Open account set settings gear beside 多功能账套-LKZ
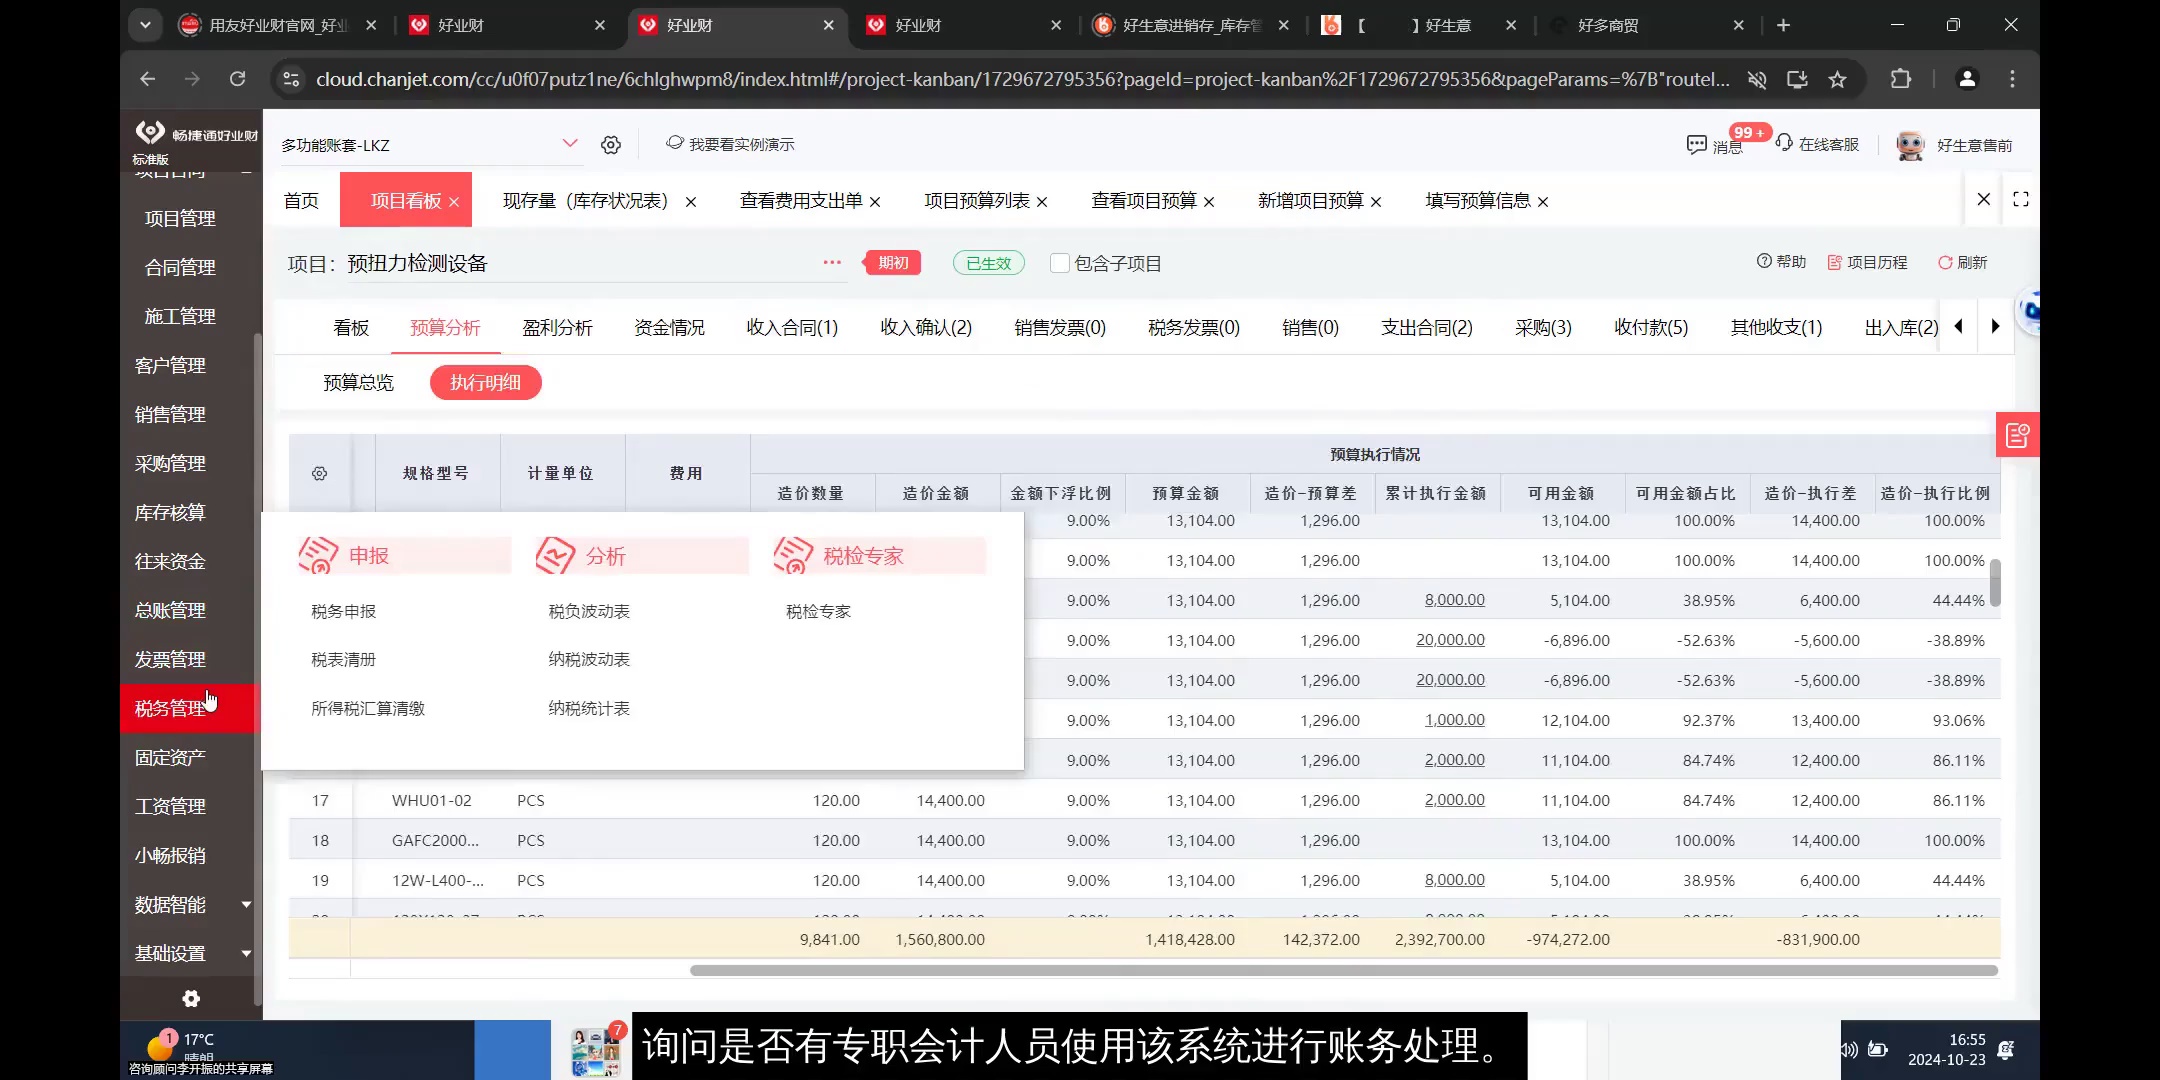The height and width of the screenshot is (1080, 2160). [611, 144]
